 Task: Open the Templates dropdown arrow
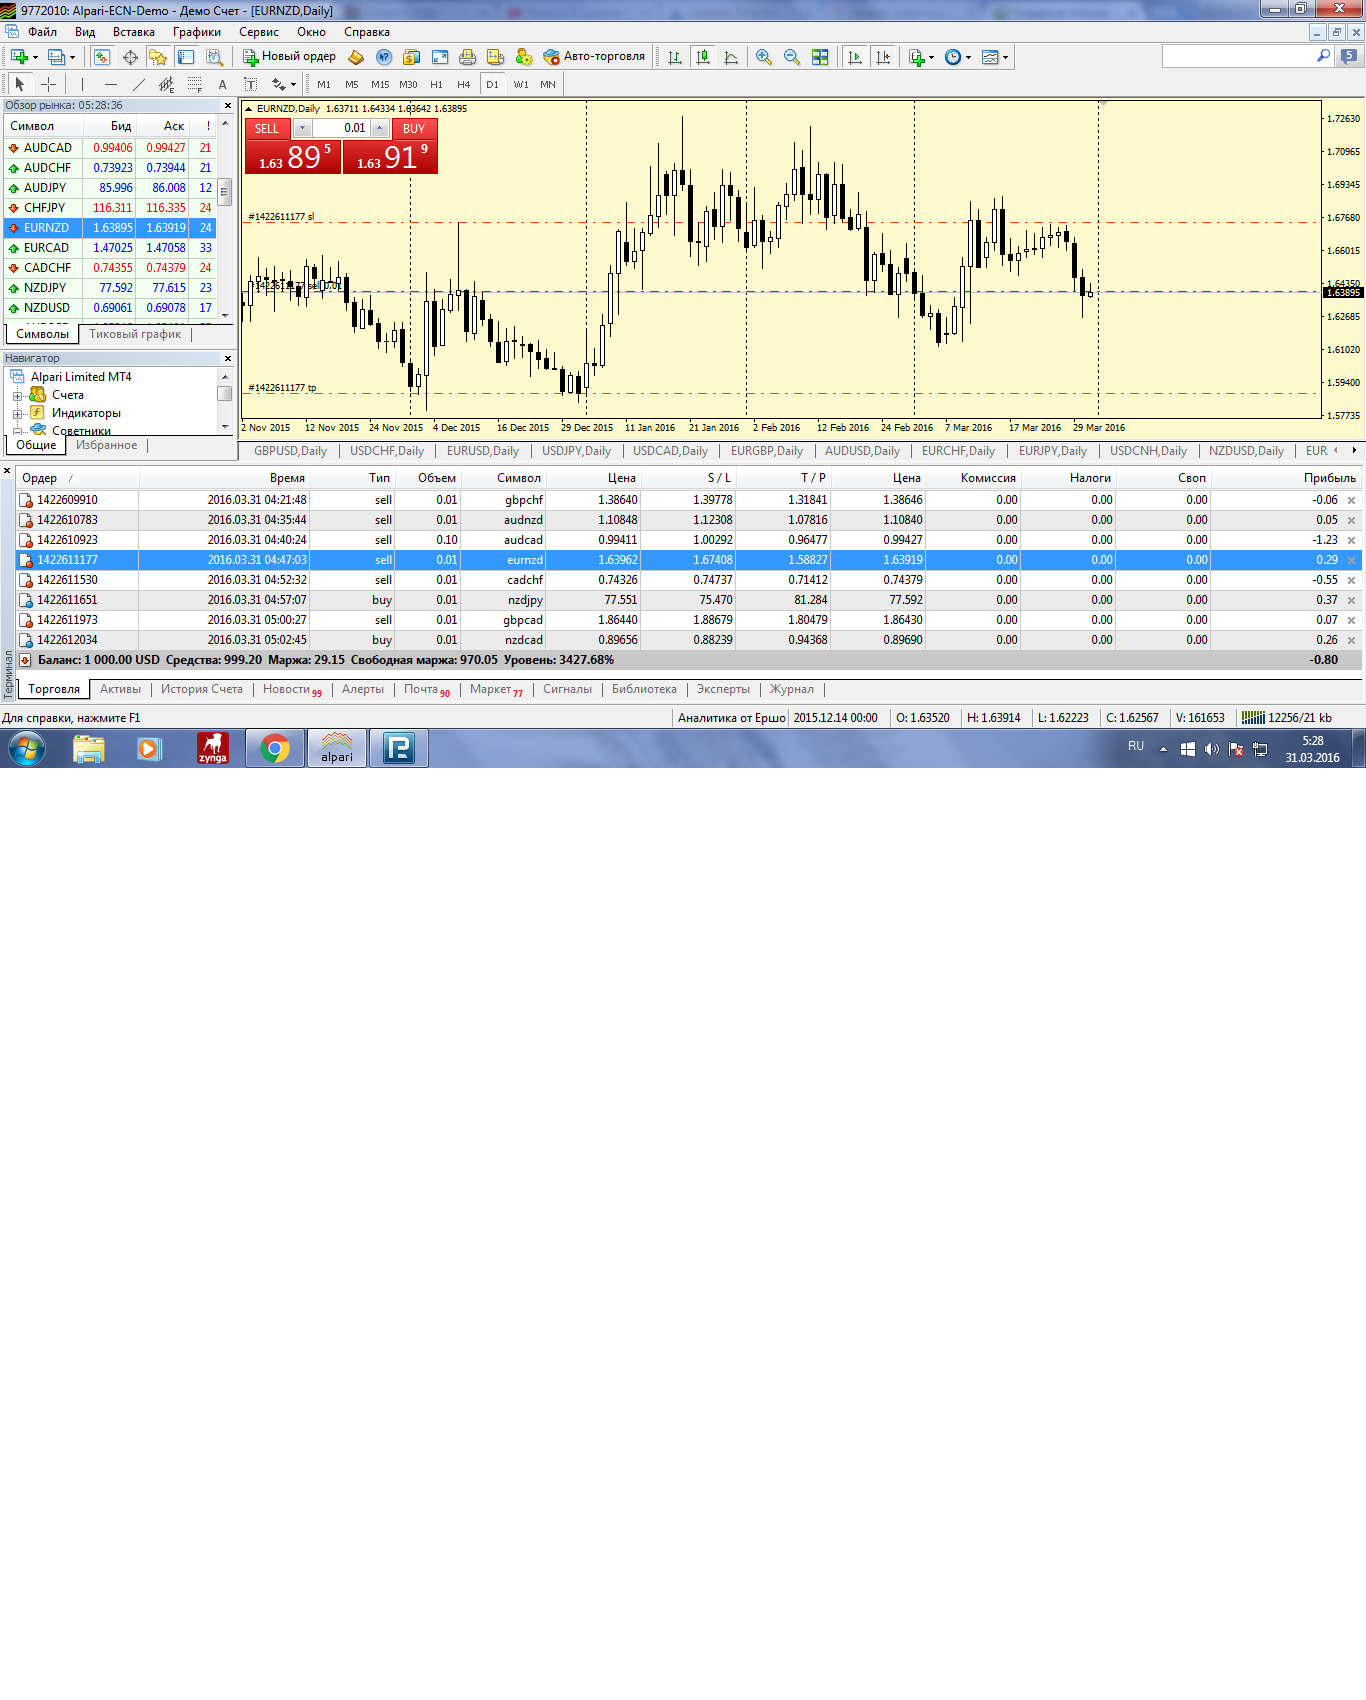[1005, 57]
